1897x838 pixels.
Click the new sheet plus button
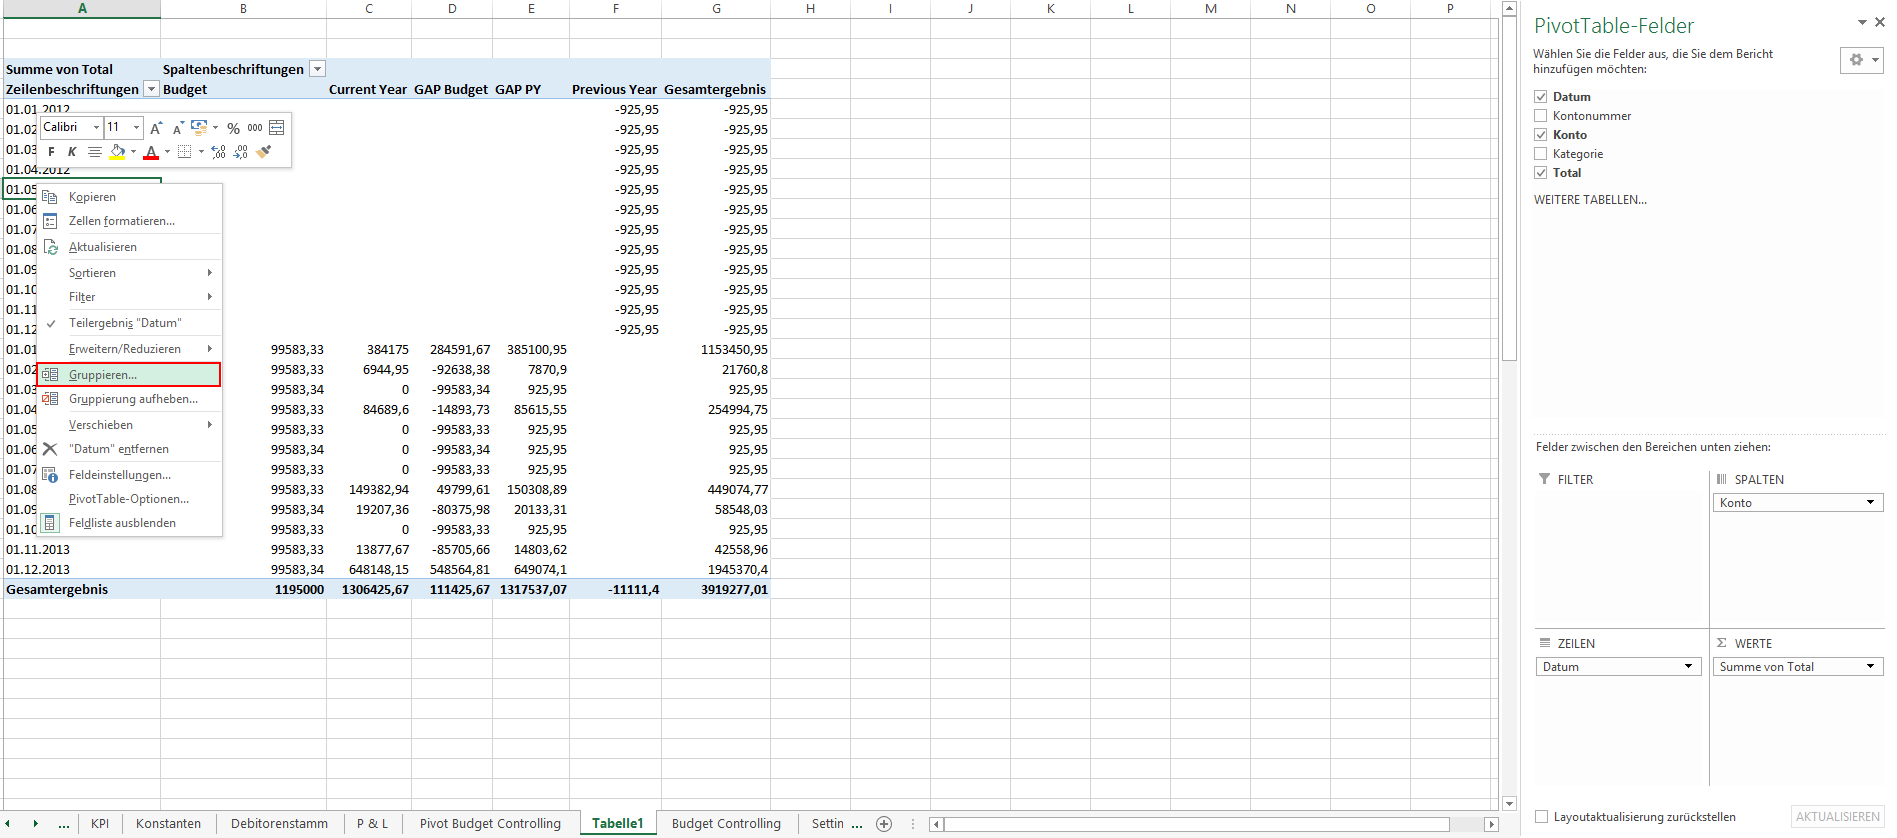coord(884,824)
